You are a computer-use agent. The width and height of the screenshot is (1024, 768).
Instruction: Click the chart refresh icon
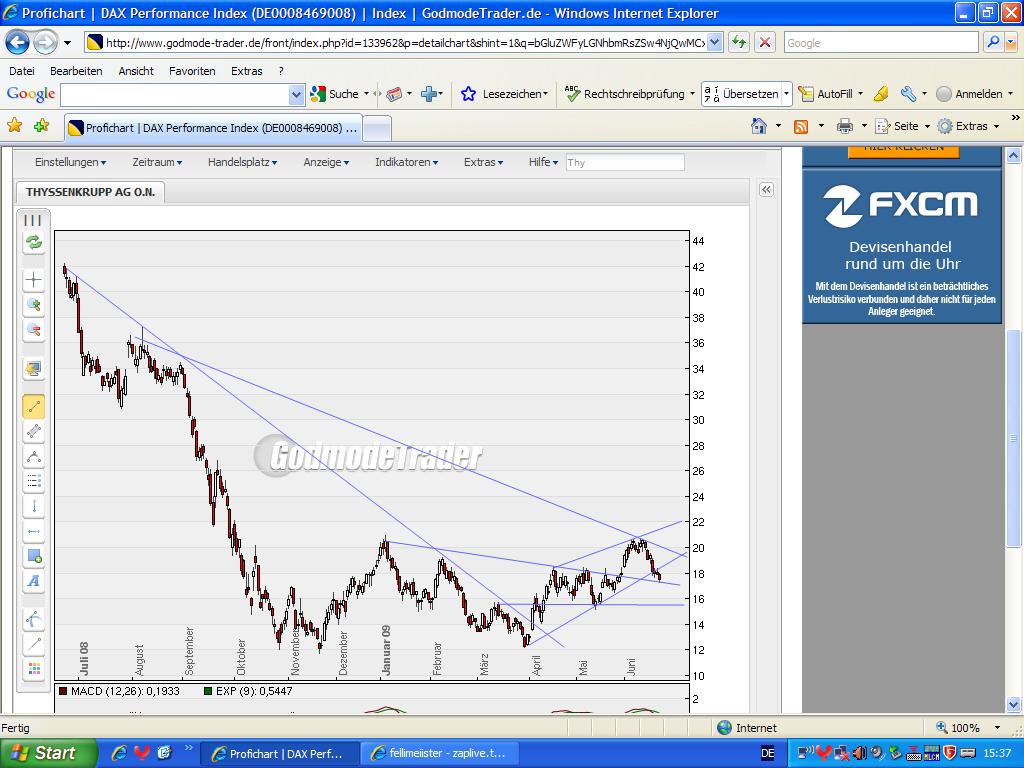[x=34, y=243]
